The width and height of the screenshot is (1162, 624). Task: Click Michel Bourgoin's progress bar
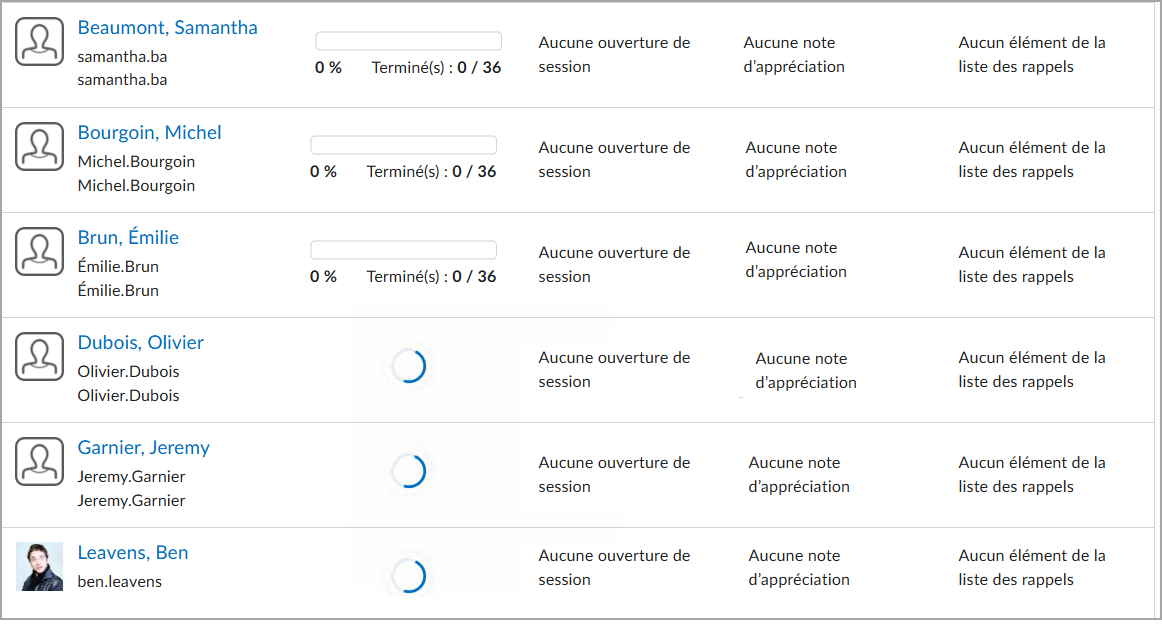(403, 144)
